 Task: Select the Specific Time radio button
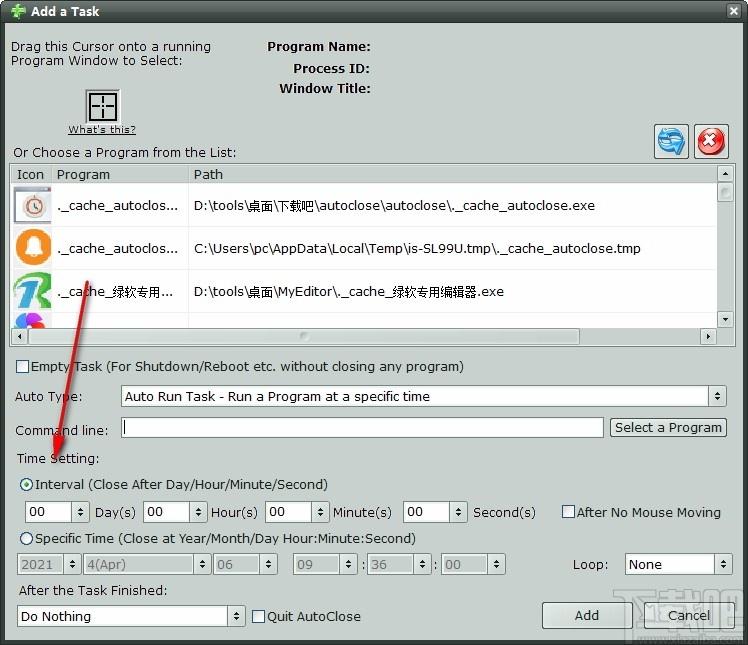click(26, 539)
